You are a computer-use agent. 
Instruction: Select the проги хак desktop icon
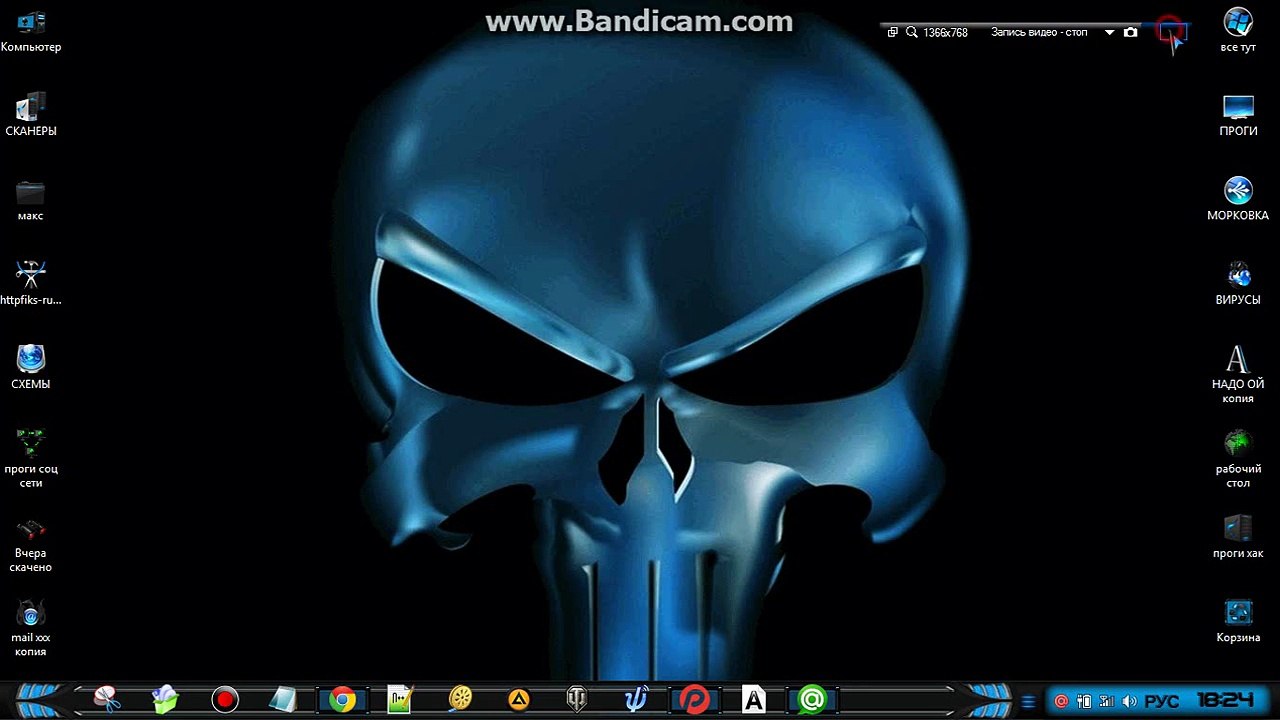[x=1238, y=536]
